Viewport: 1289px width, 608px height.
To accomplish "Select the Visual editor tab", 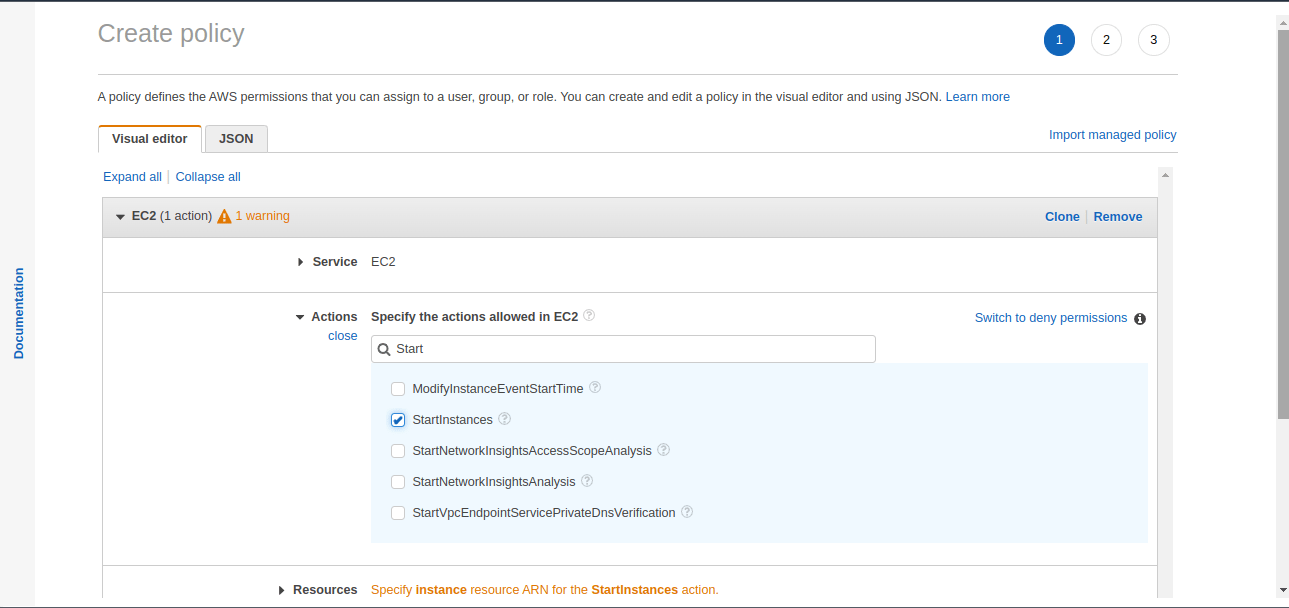I will (150, 139).
